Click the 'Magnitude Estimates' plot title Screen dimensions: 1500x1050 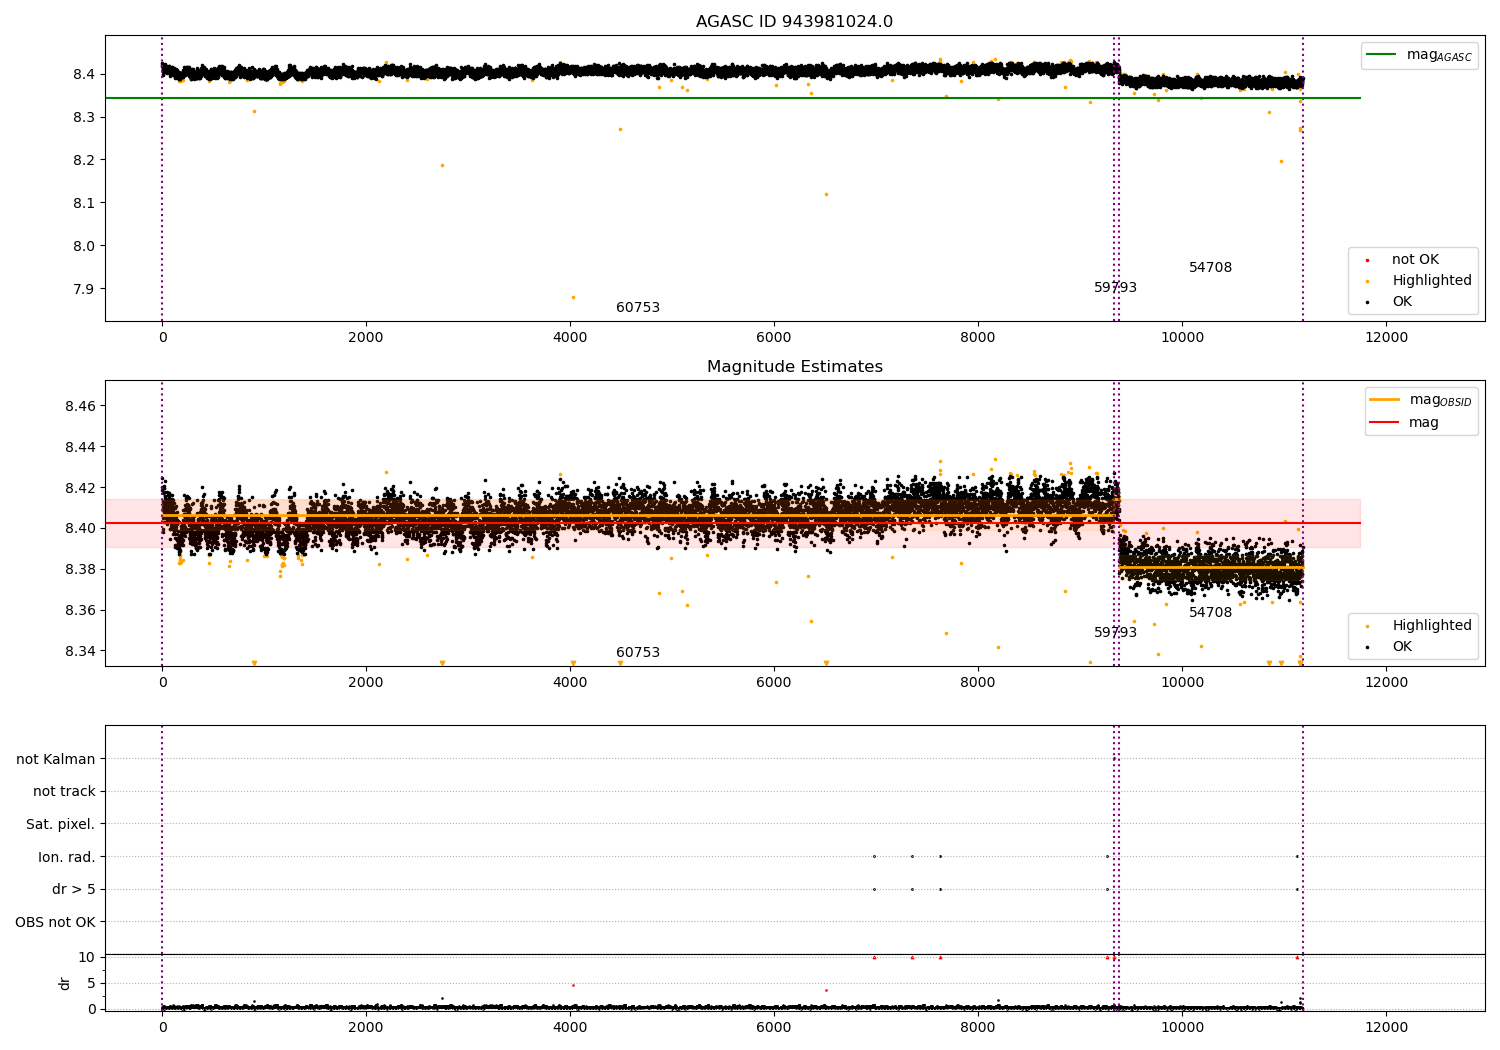[794, 367]
